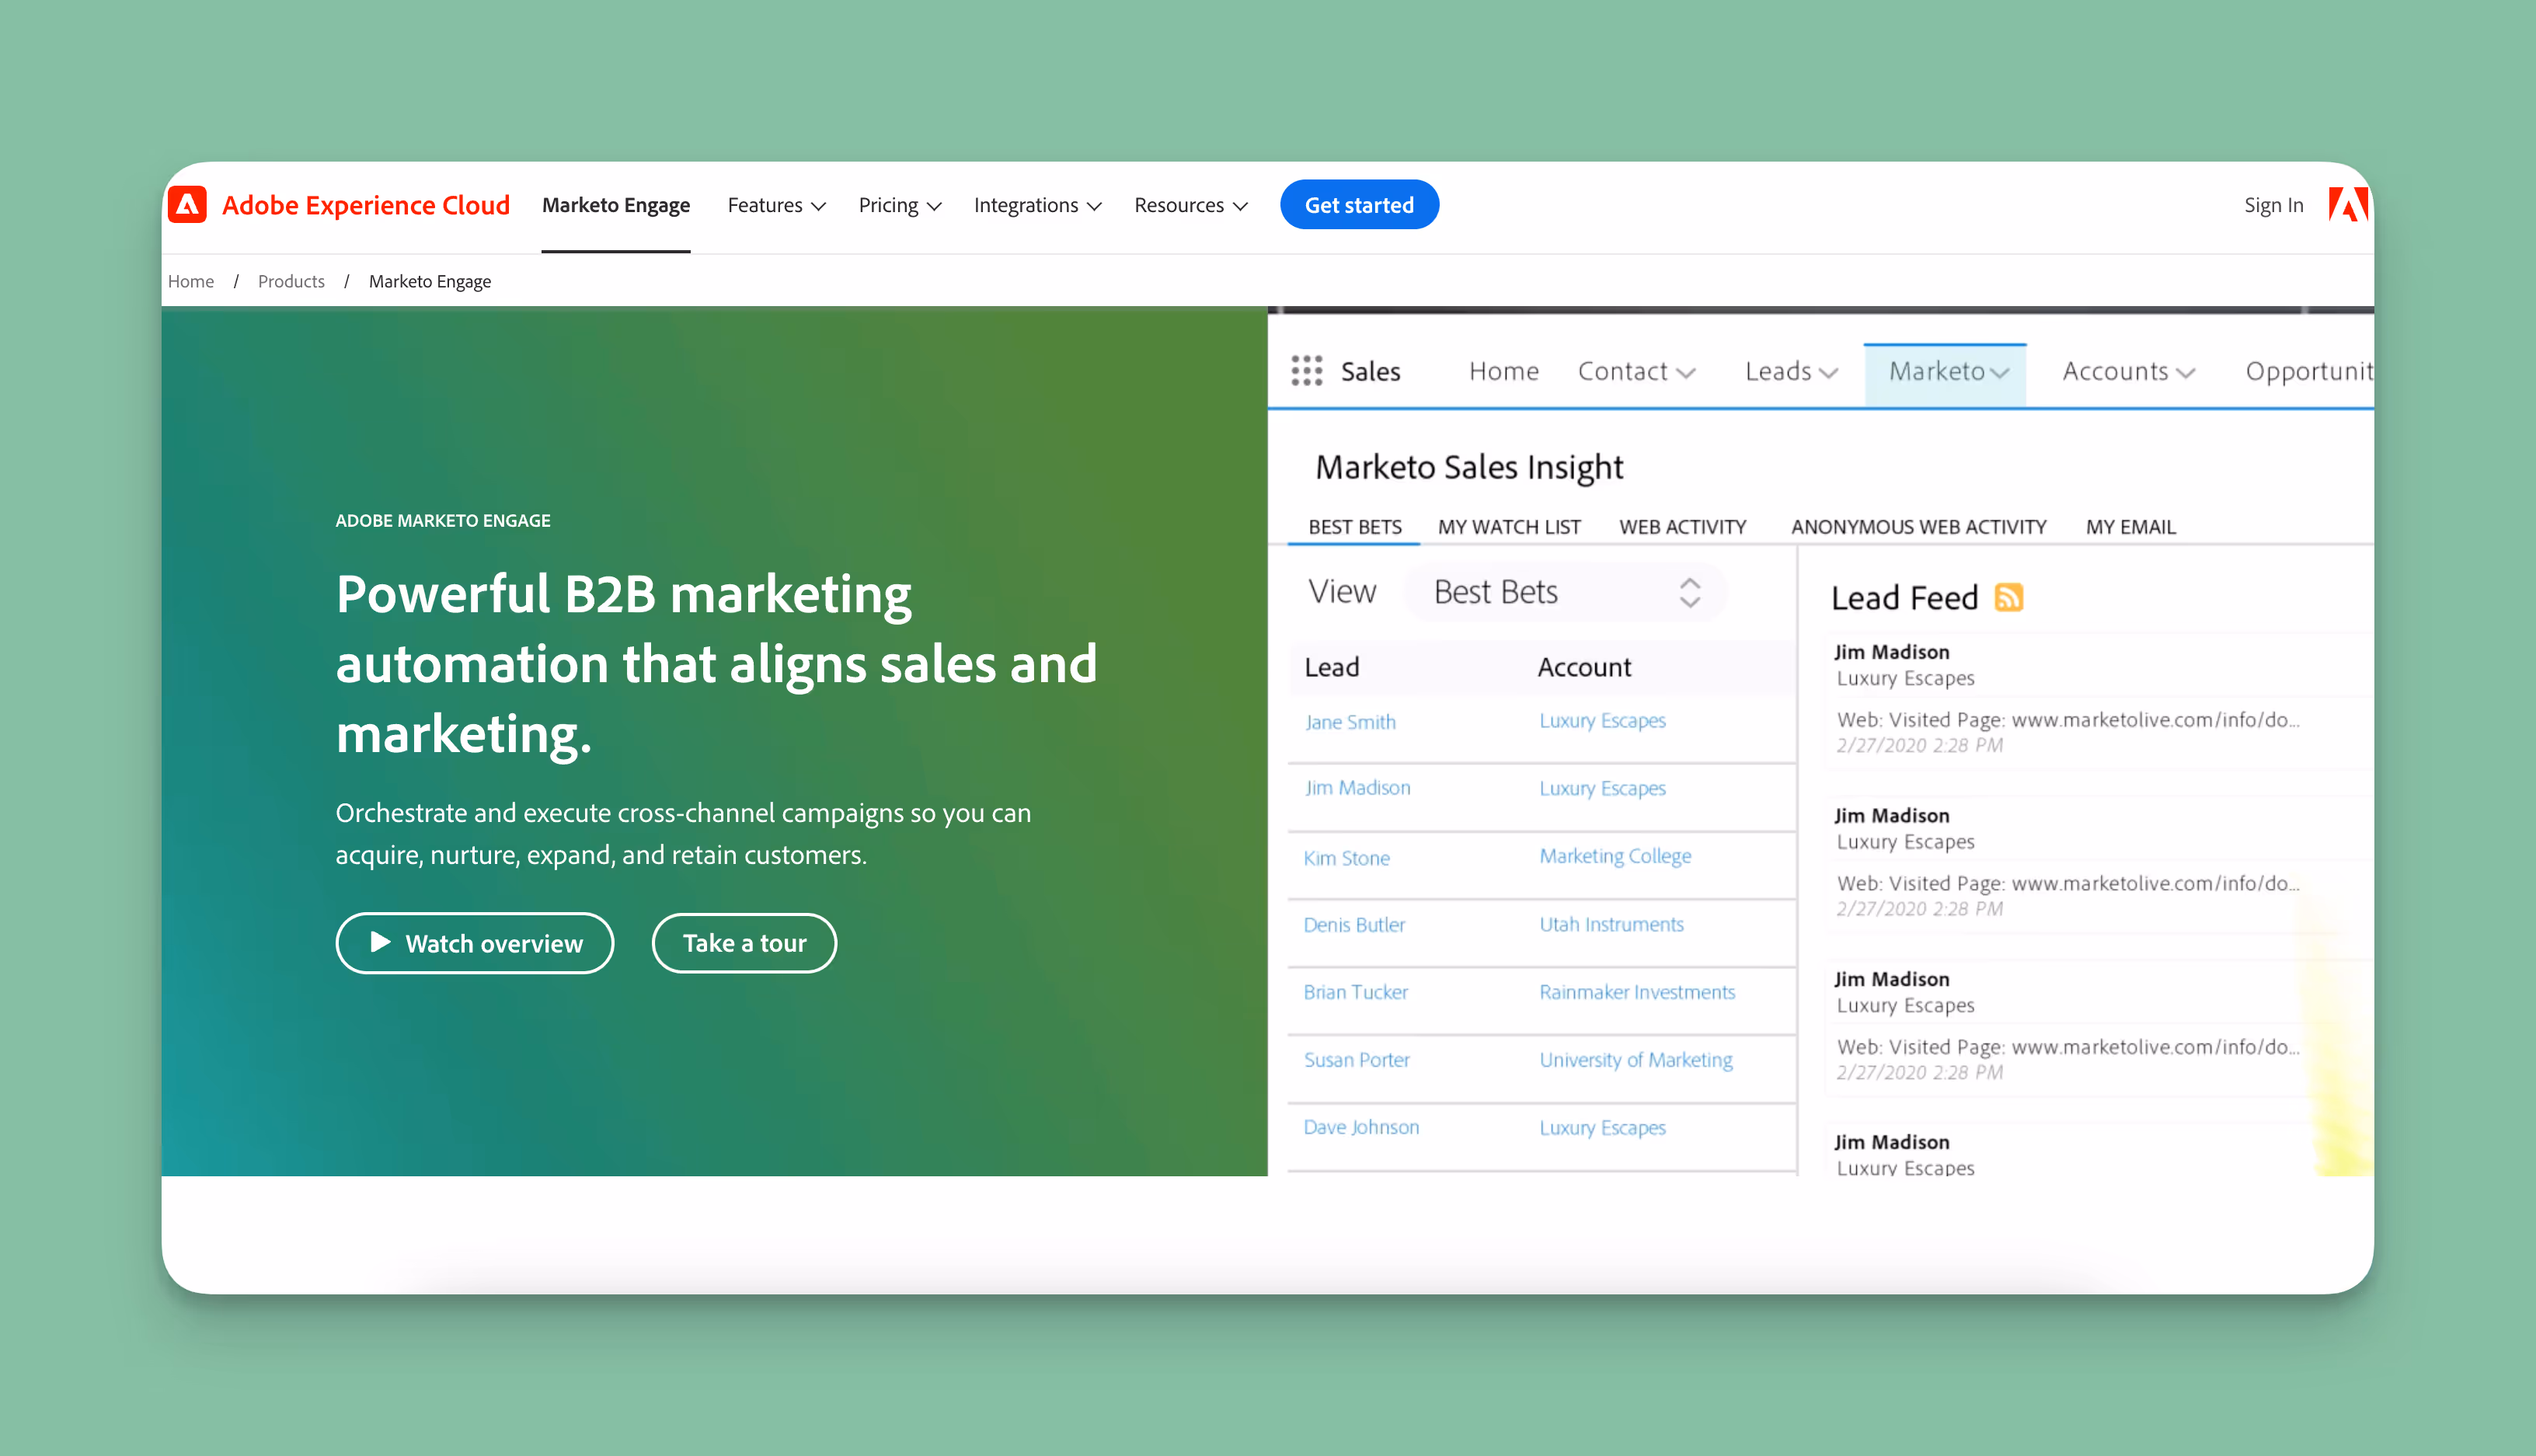Click Marketo Engage in the breadcrumb
2536x1456 pixels.
[x=430, y=281]
